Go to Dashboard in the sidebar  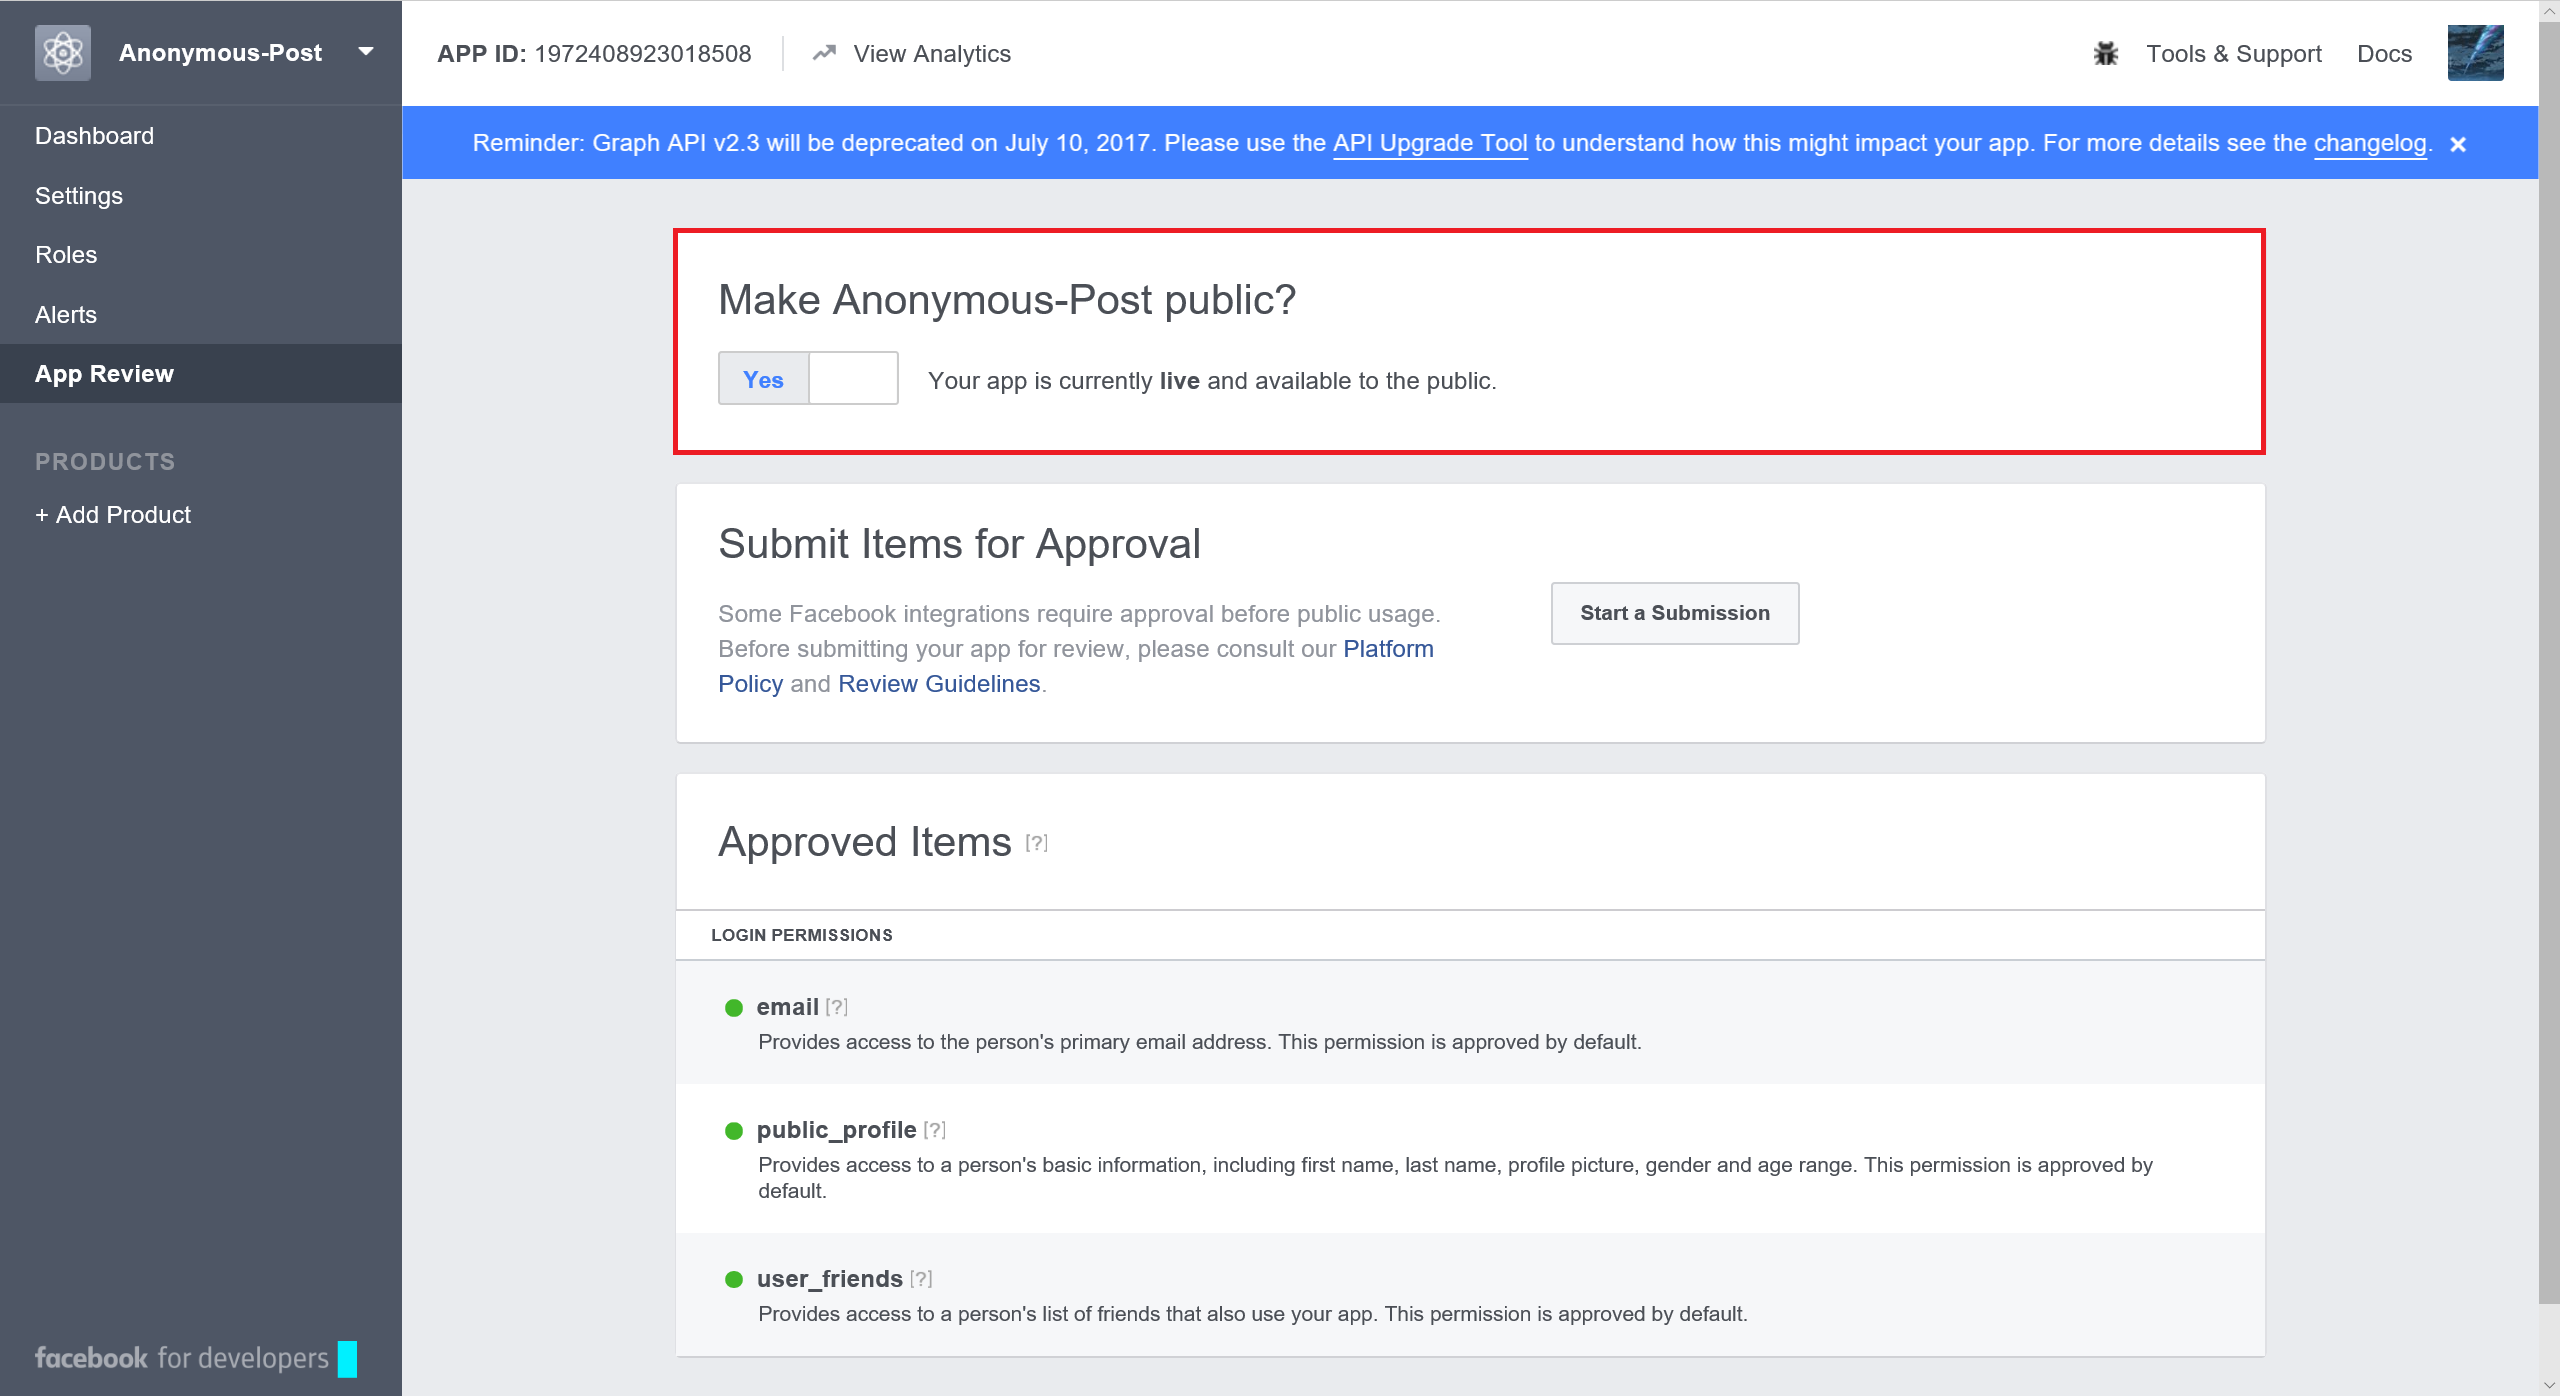(94, 136)
